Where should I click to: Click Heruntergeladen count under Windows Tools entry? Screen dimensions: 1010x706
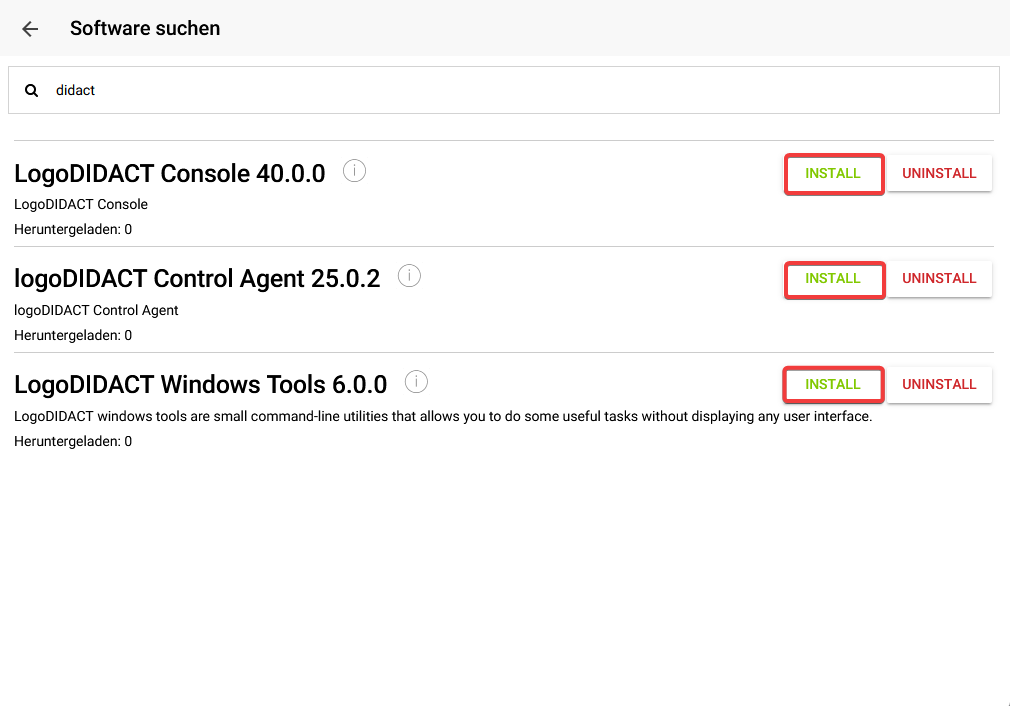click(x=73, y=441)
